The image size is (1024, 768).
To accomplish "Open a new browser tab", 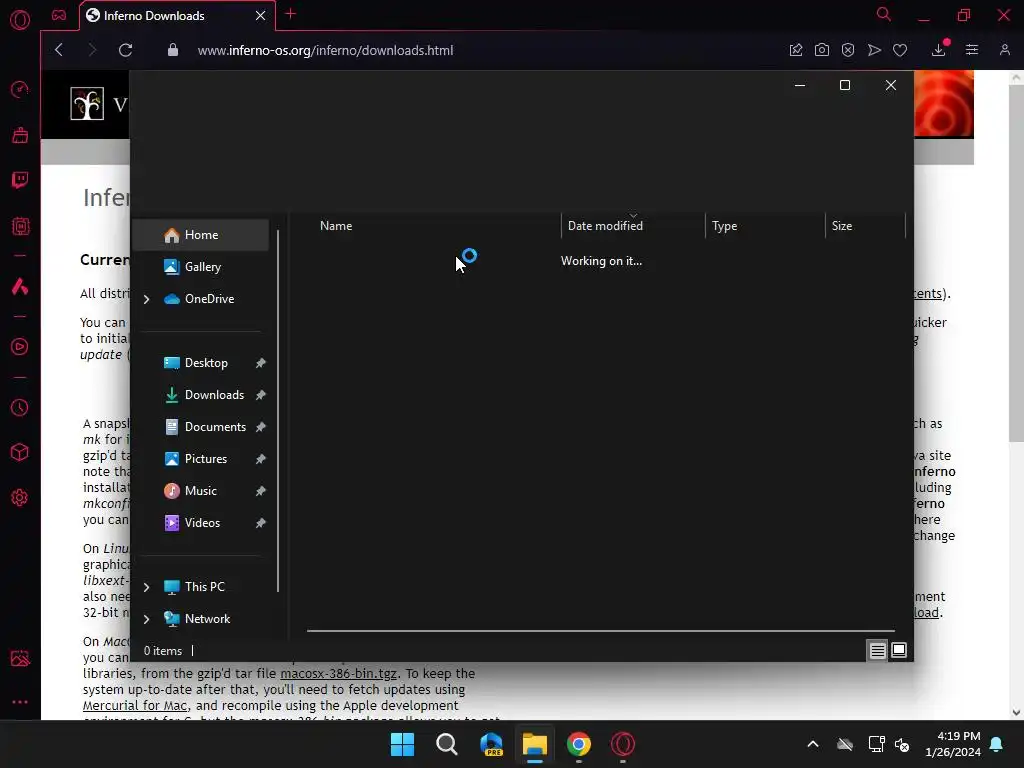I will [x=291, y=14].
